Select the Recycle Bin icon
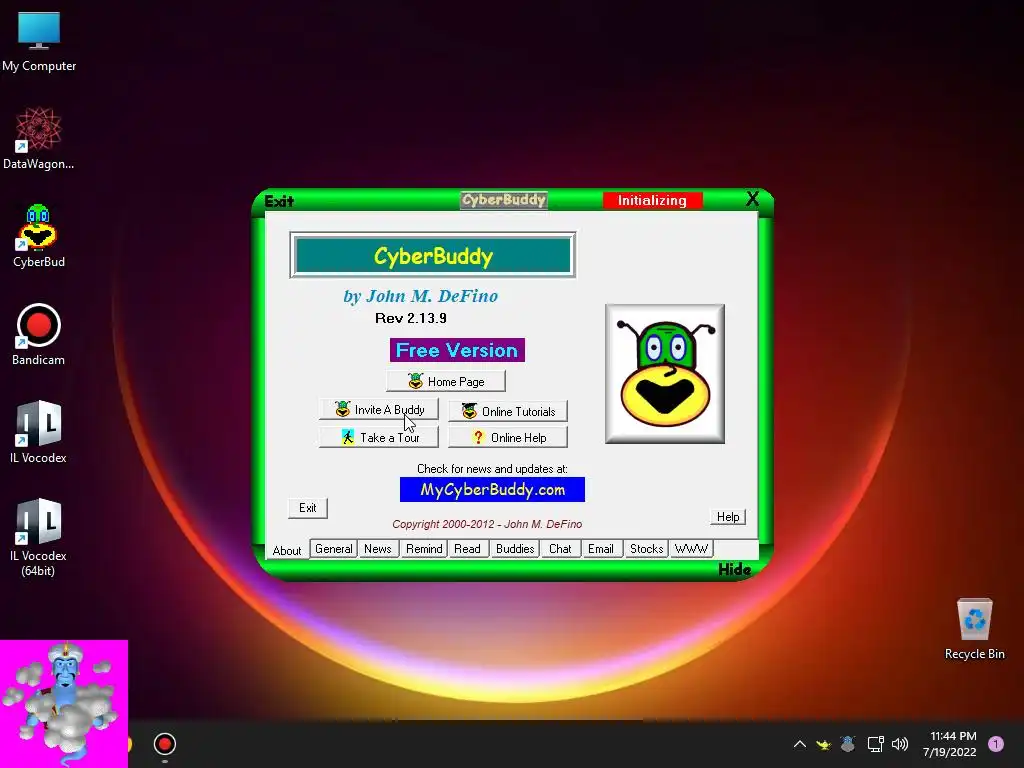 click(x=974, y=630)
